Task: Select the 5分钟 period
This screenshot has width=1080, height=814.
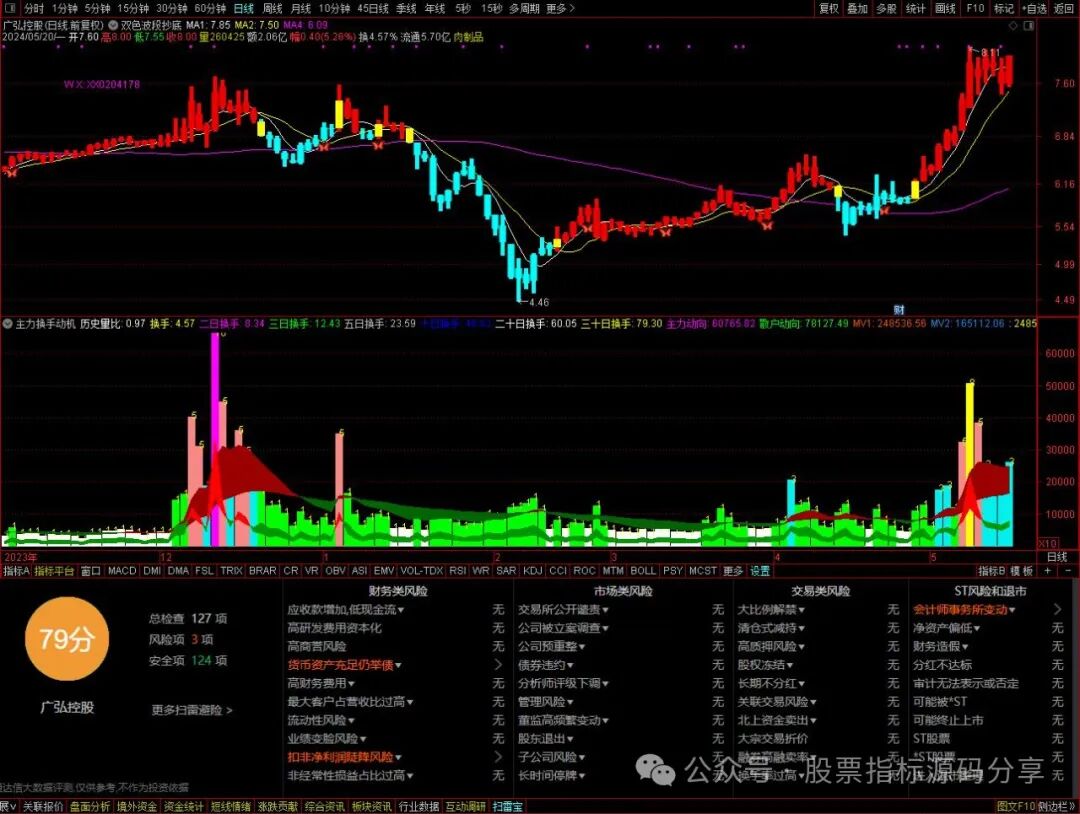Action: point(97,8)
